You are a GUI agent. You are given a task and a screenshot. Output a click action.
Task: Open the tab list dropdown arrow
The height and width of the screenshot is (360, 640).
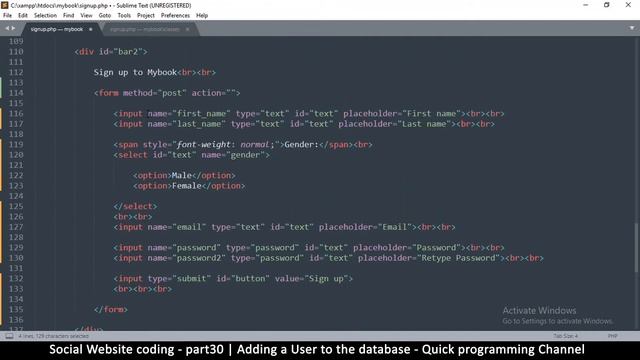click(632, 28)
